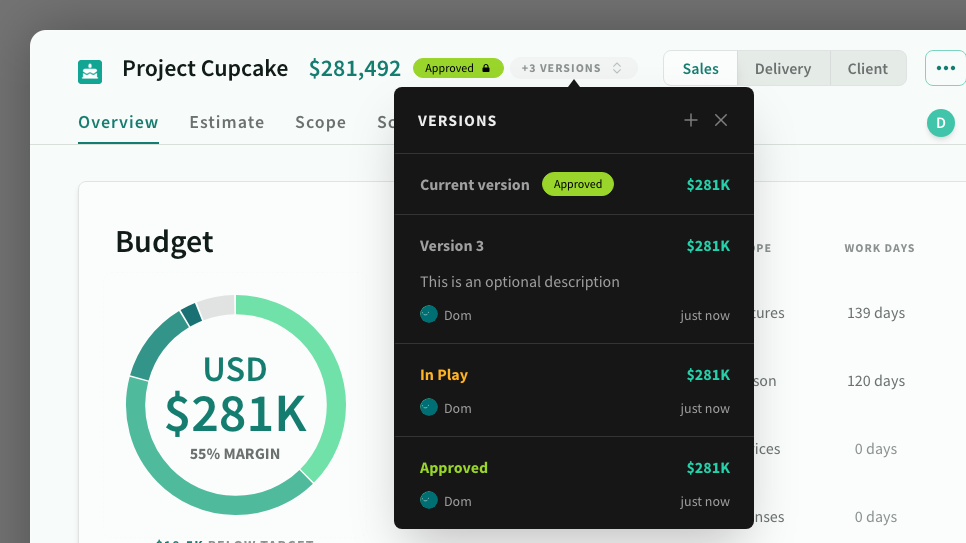Image resolution: width=966 pixels, height=543 pixels.
Task: Click Dom's avatar under In Play version
Action: pos(429,407)
